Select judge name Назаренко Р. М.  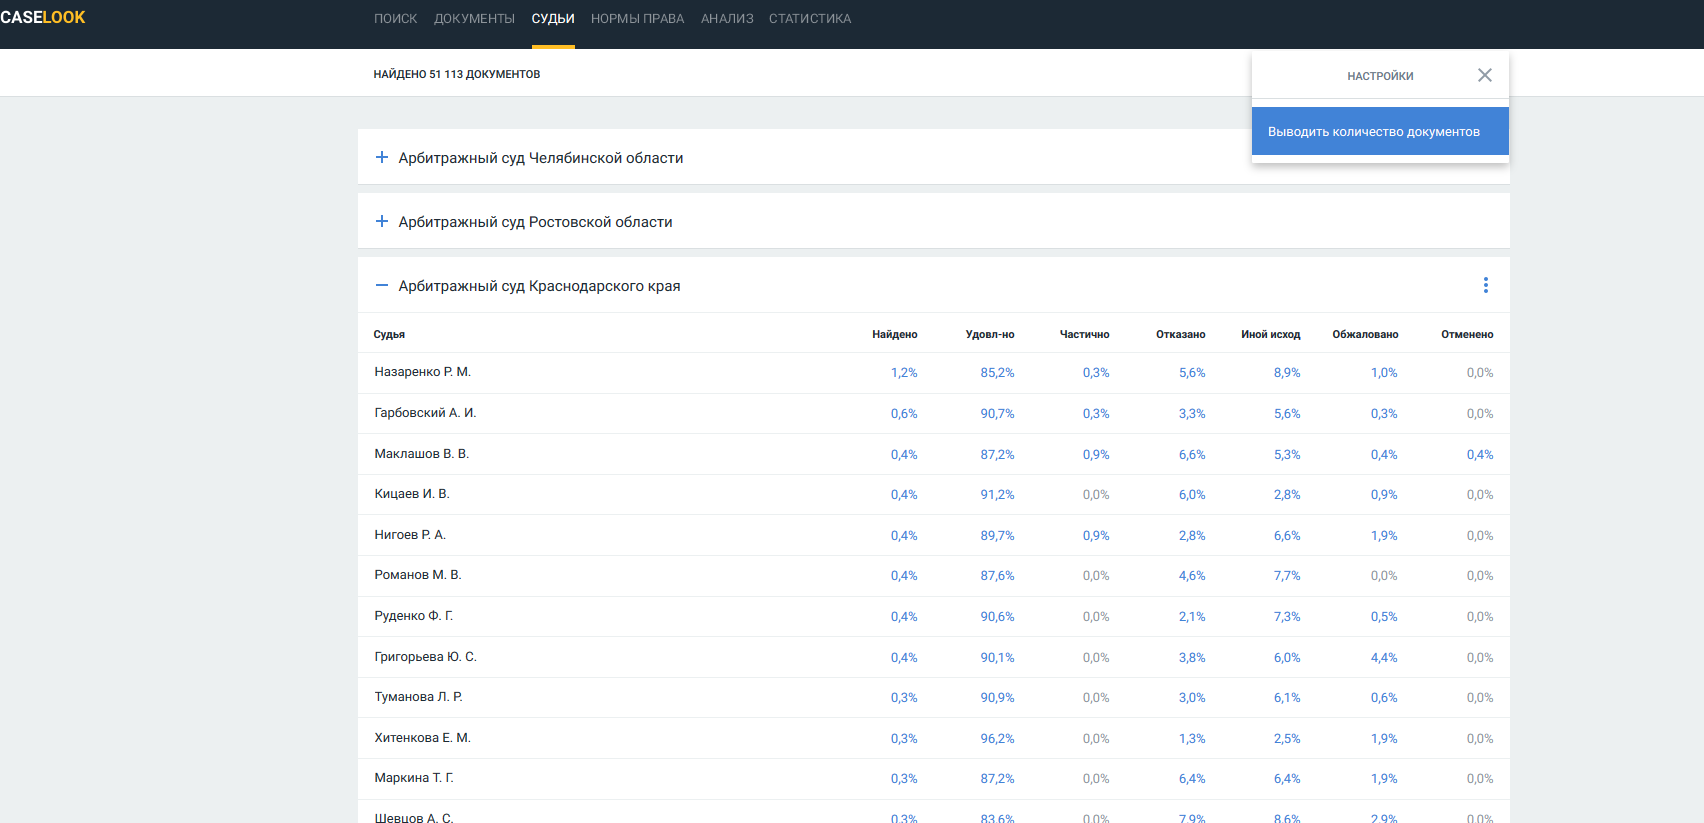422,372
